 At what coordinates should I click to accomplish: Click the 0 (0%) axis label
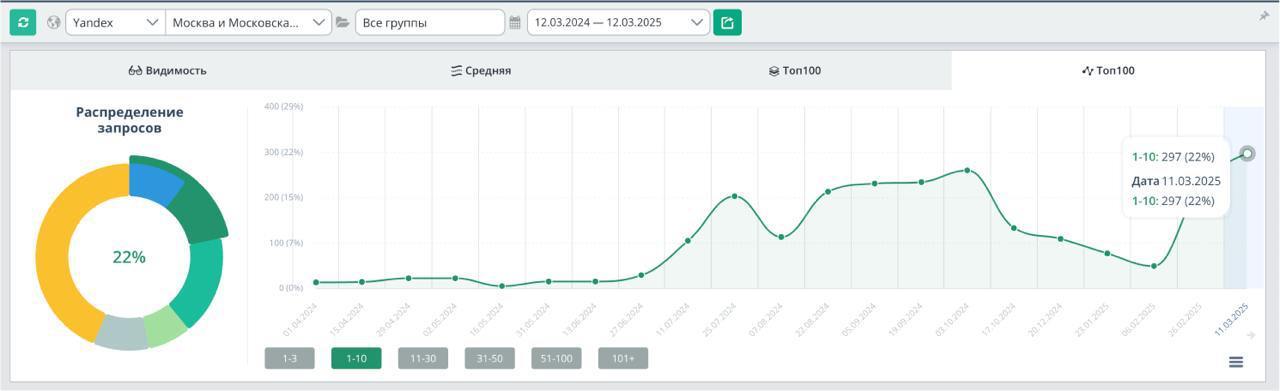coord(290,288)
